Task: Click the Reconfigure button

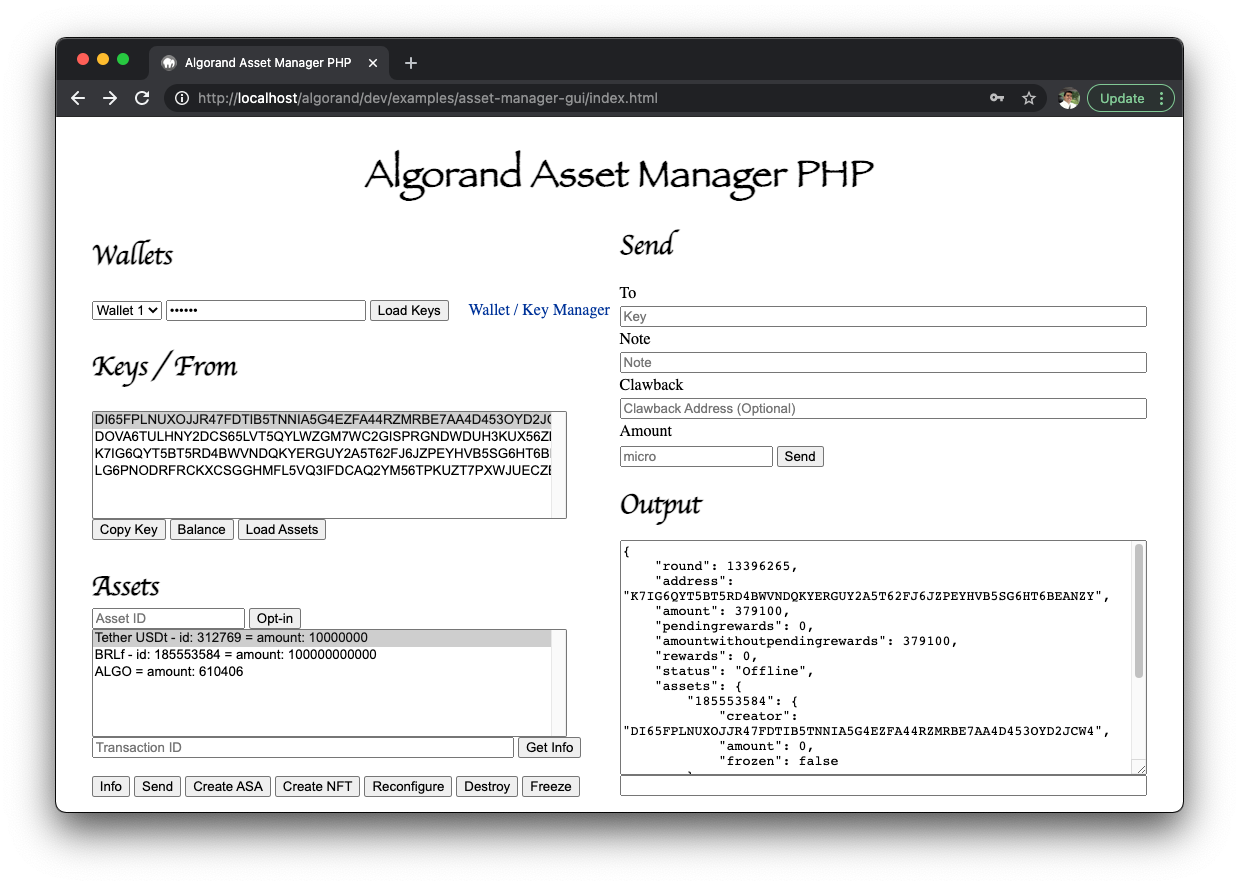Action: click(408, 786)
